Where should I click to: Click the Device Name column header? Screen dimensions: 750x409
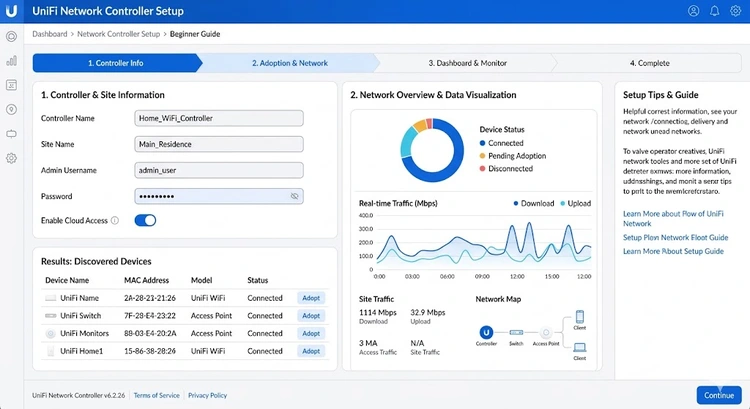click(x=67, y=280)
